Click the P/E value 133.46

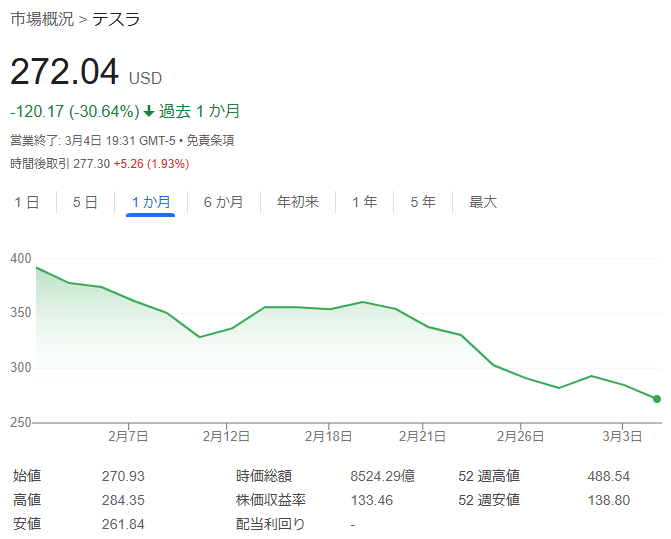[372, 500]
